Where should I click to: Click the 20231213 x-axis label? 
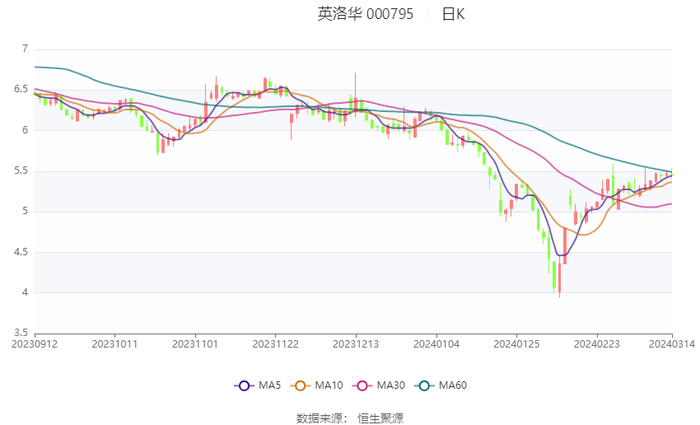pyautogui.click(x=355, y=344)
